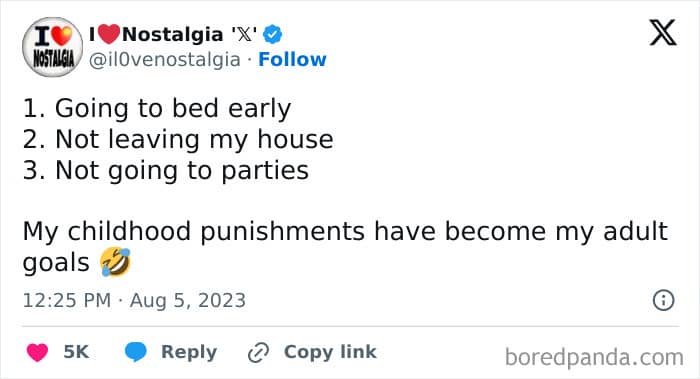Click the line 'Going to bed early'

(157, 108)
